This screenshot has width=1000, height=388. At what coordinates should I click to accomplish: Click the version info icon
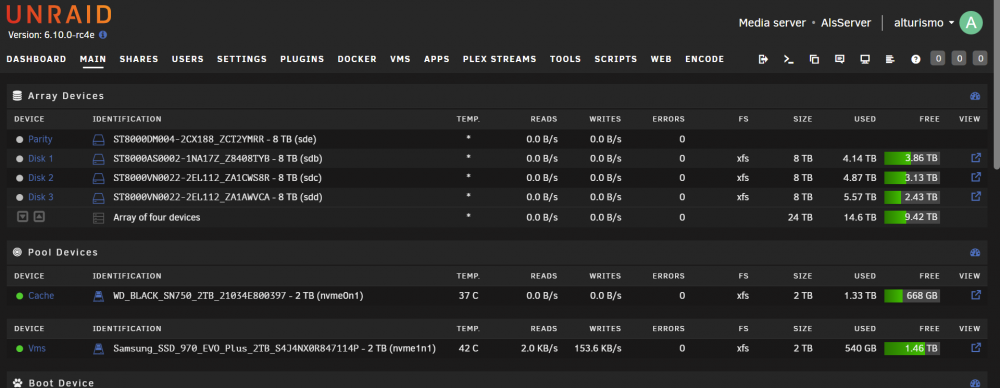(x=103, y=35)
